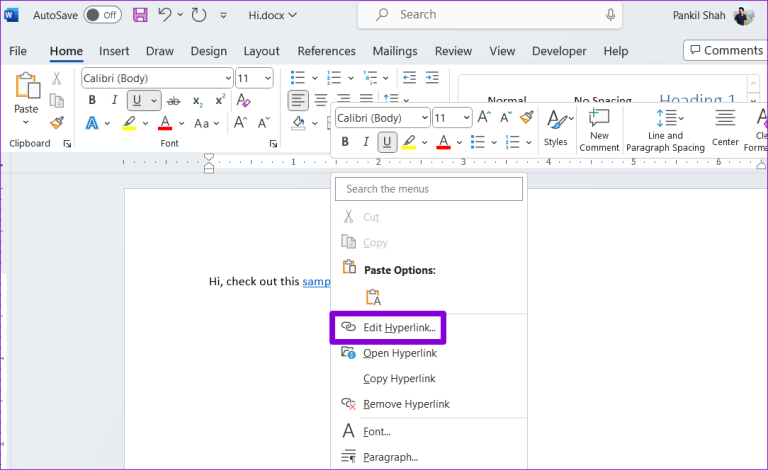The image size is (768, 470).
Task: Click Center alignment in the mini toolbar
Action: coord(725,129)
